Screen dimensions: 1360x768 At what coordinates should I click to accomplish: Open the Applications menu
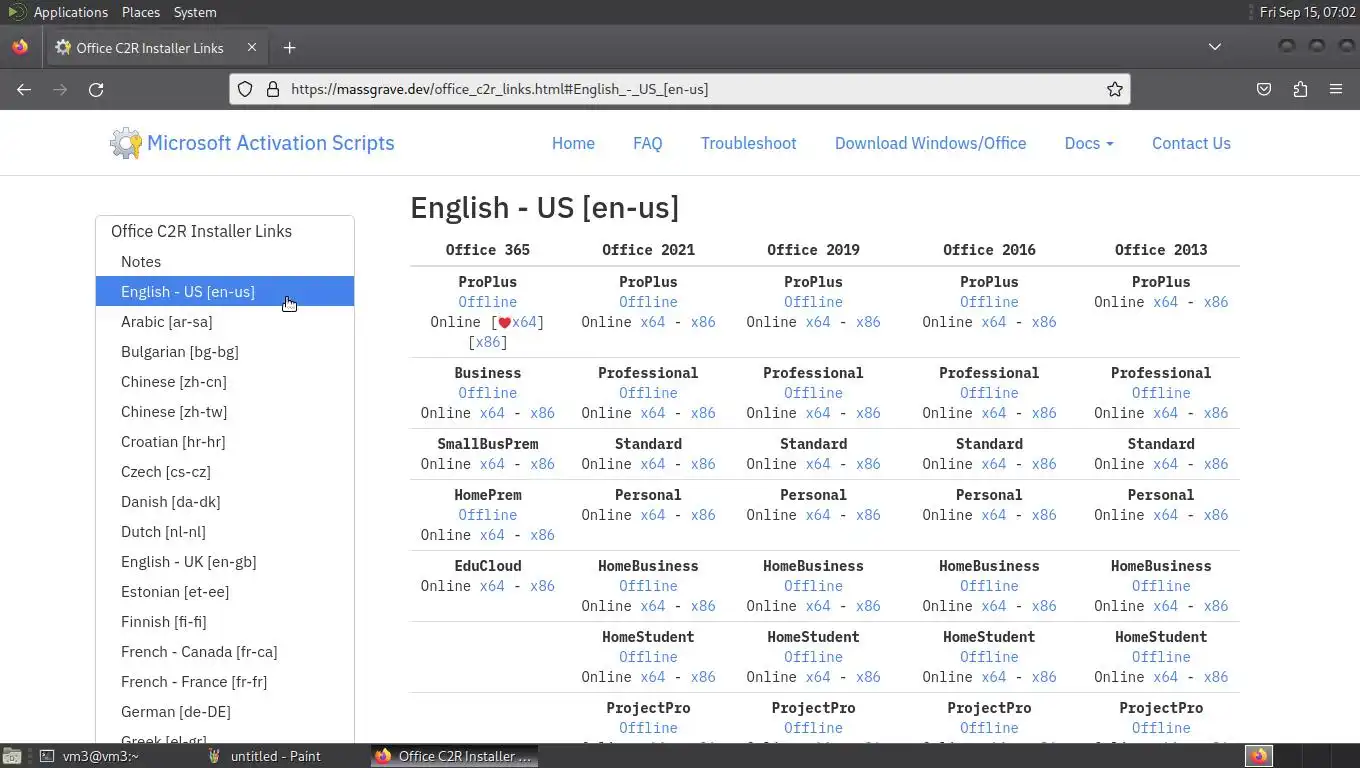tap(70, 12)
